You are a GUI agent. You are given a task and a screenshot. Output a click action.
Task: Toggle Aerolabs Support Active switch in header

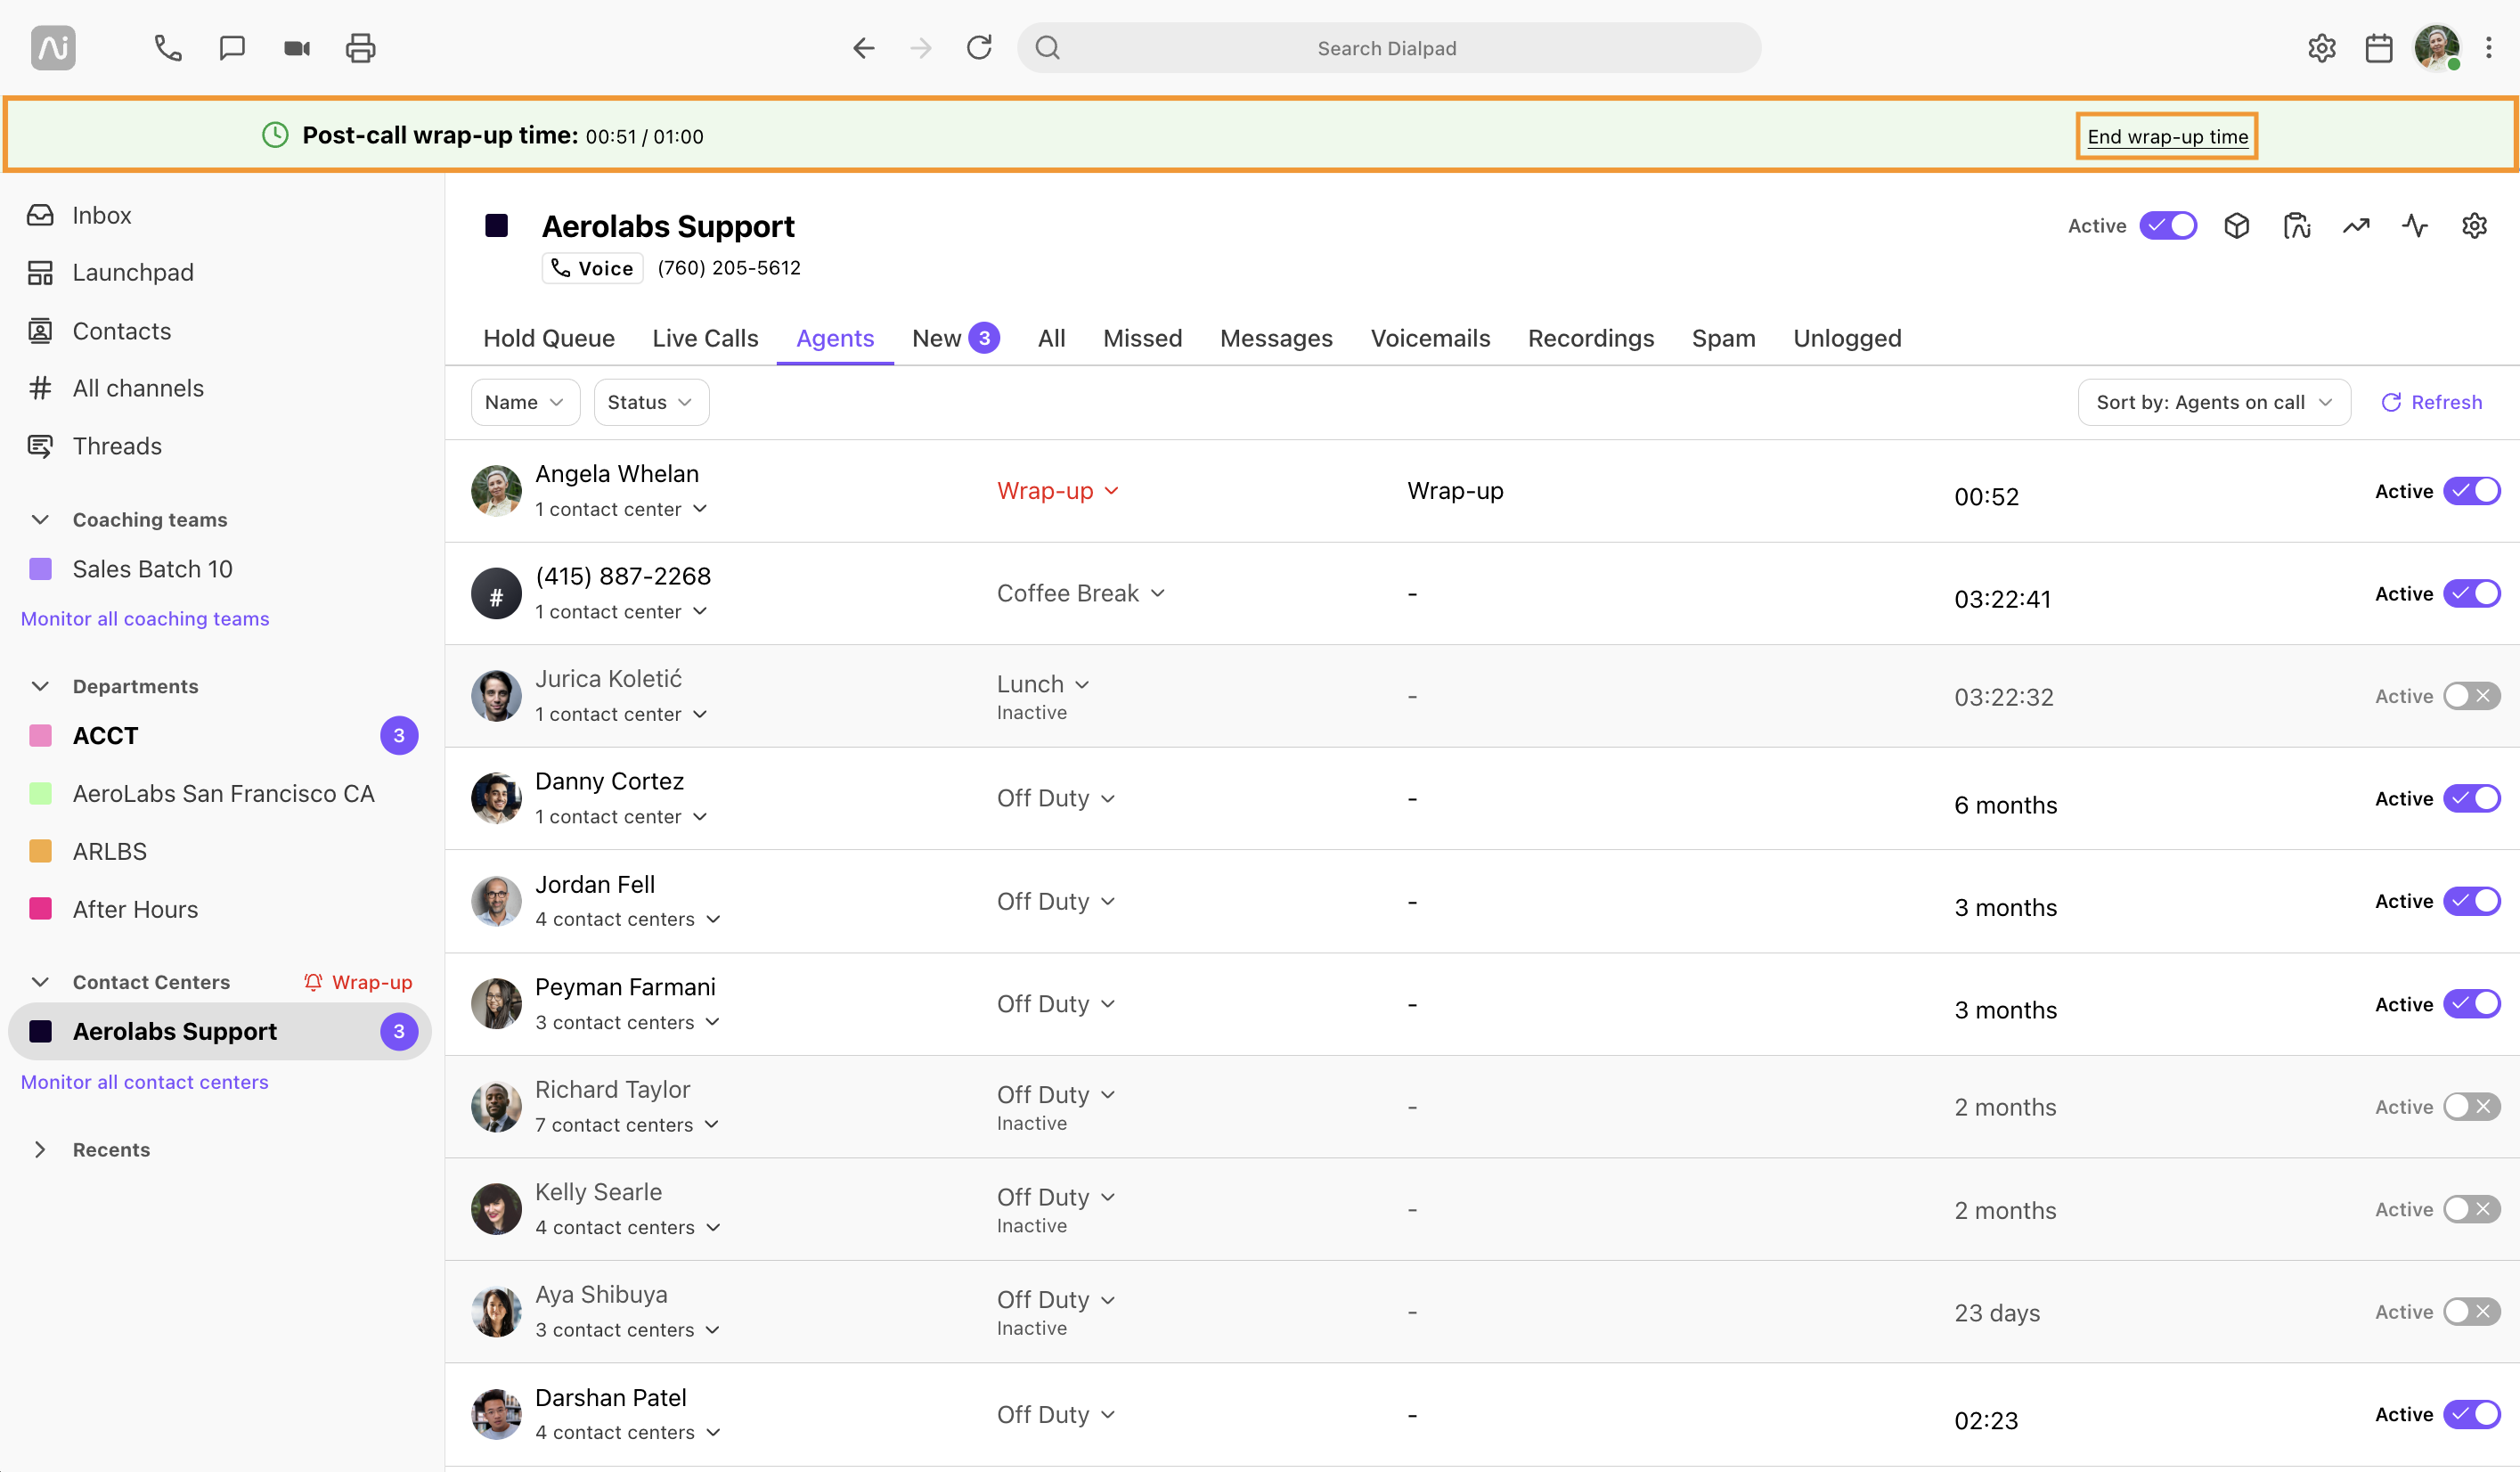click(2168, 226)
